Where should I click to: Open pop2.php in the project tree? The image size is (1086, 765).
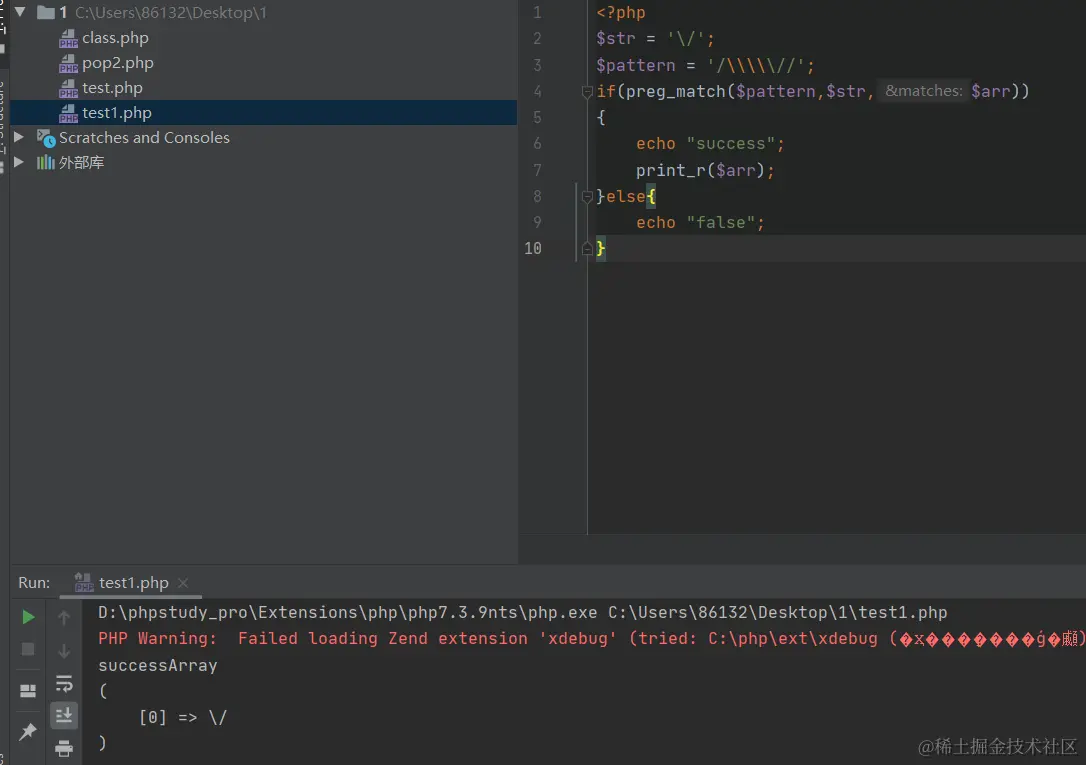pyautogui.click(x=118, y=63)
